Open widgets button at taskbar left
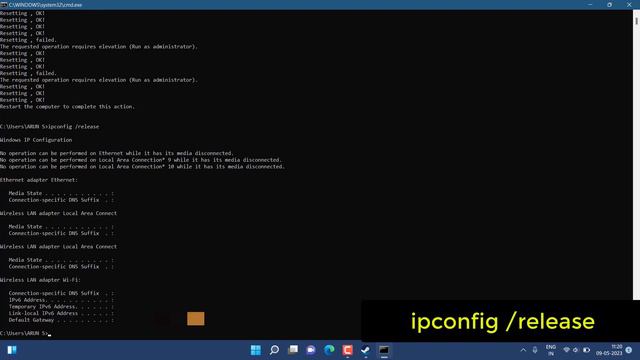Viewport: 640px width, 360px height. tap(12, 350)
